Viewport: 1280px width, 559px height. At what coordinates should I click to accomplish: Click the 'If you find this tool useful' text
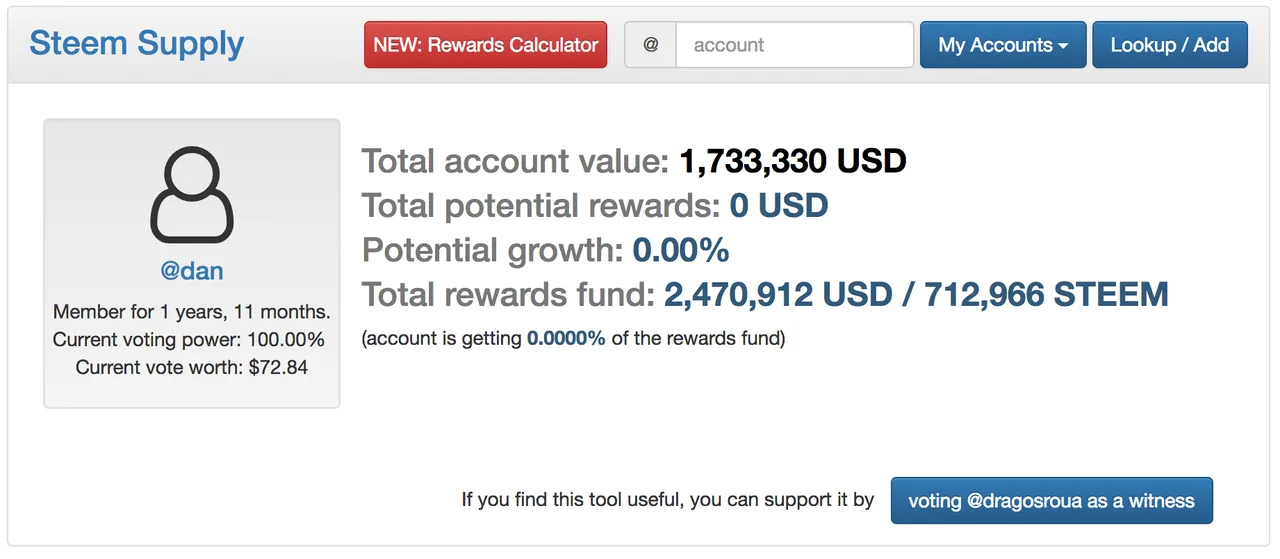[x=667, y=500]
